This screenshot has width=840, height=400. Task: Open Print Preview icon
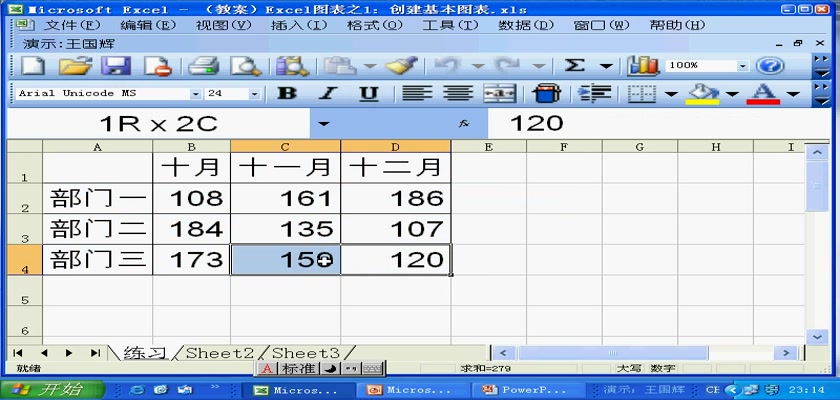(x=244, y=66)
